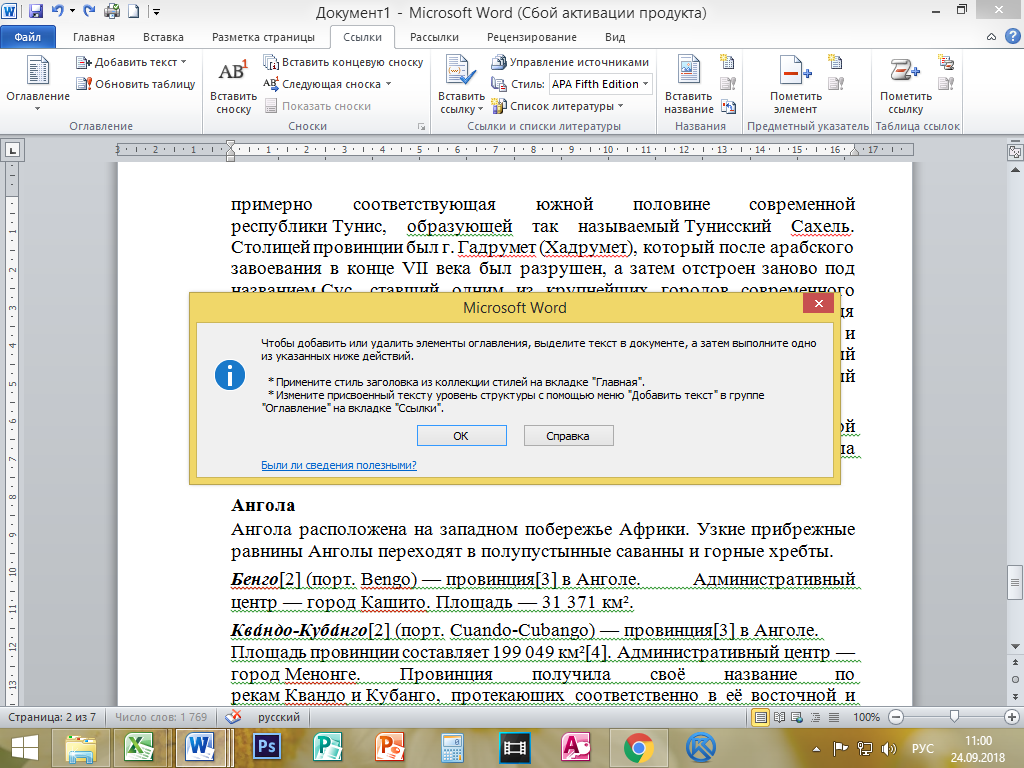This screenshot has width=1024, height=768.
Task: Open Photoshop from the taskbar
Action: (x=267, y=748)
